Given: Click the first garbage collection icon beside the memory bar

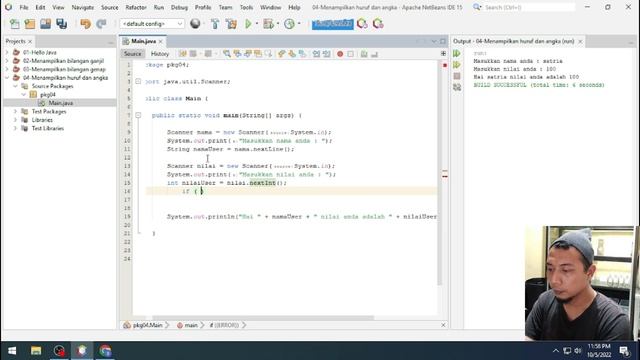Looking at the screenshot, I should [x=362, y=24].
